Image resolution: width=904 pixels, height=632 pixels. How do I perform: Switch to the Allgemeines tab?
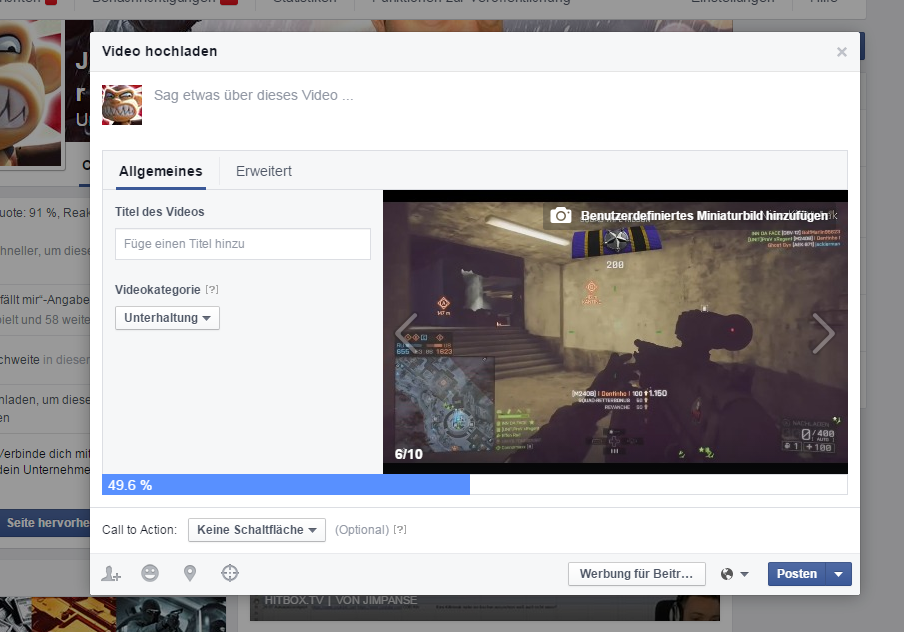click(161, 171)
